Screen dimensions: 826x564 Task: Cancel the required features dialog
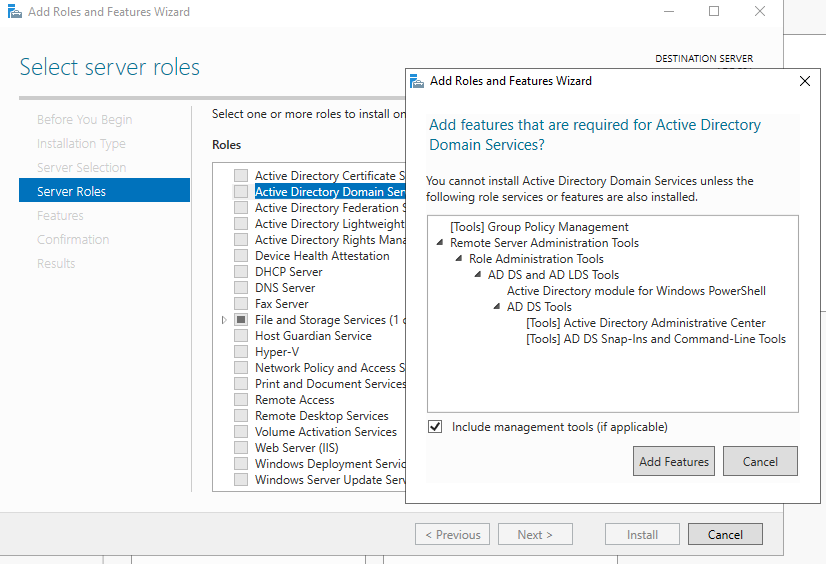tap(760, 461)
